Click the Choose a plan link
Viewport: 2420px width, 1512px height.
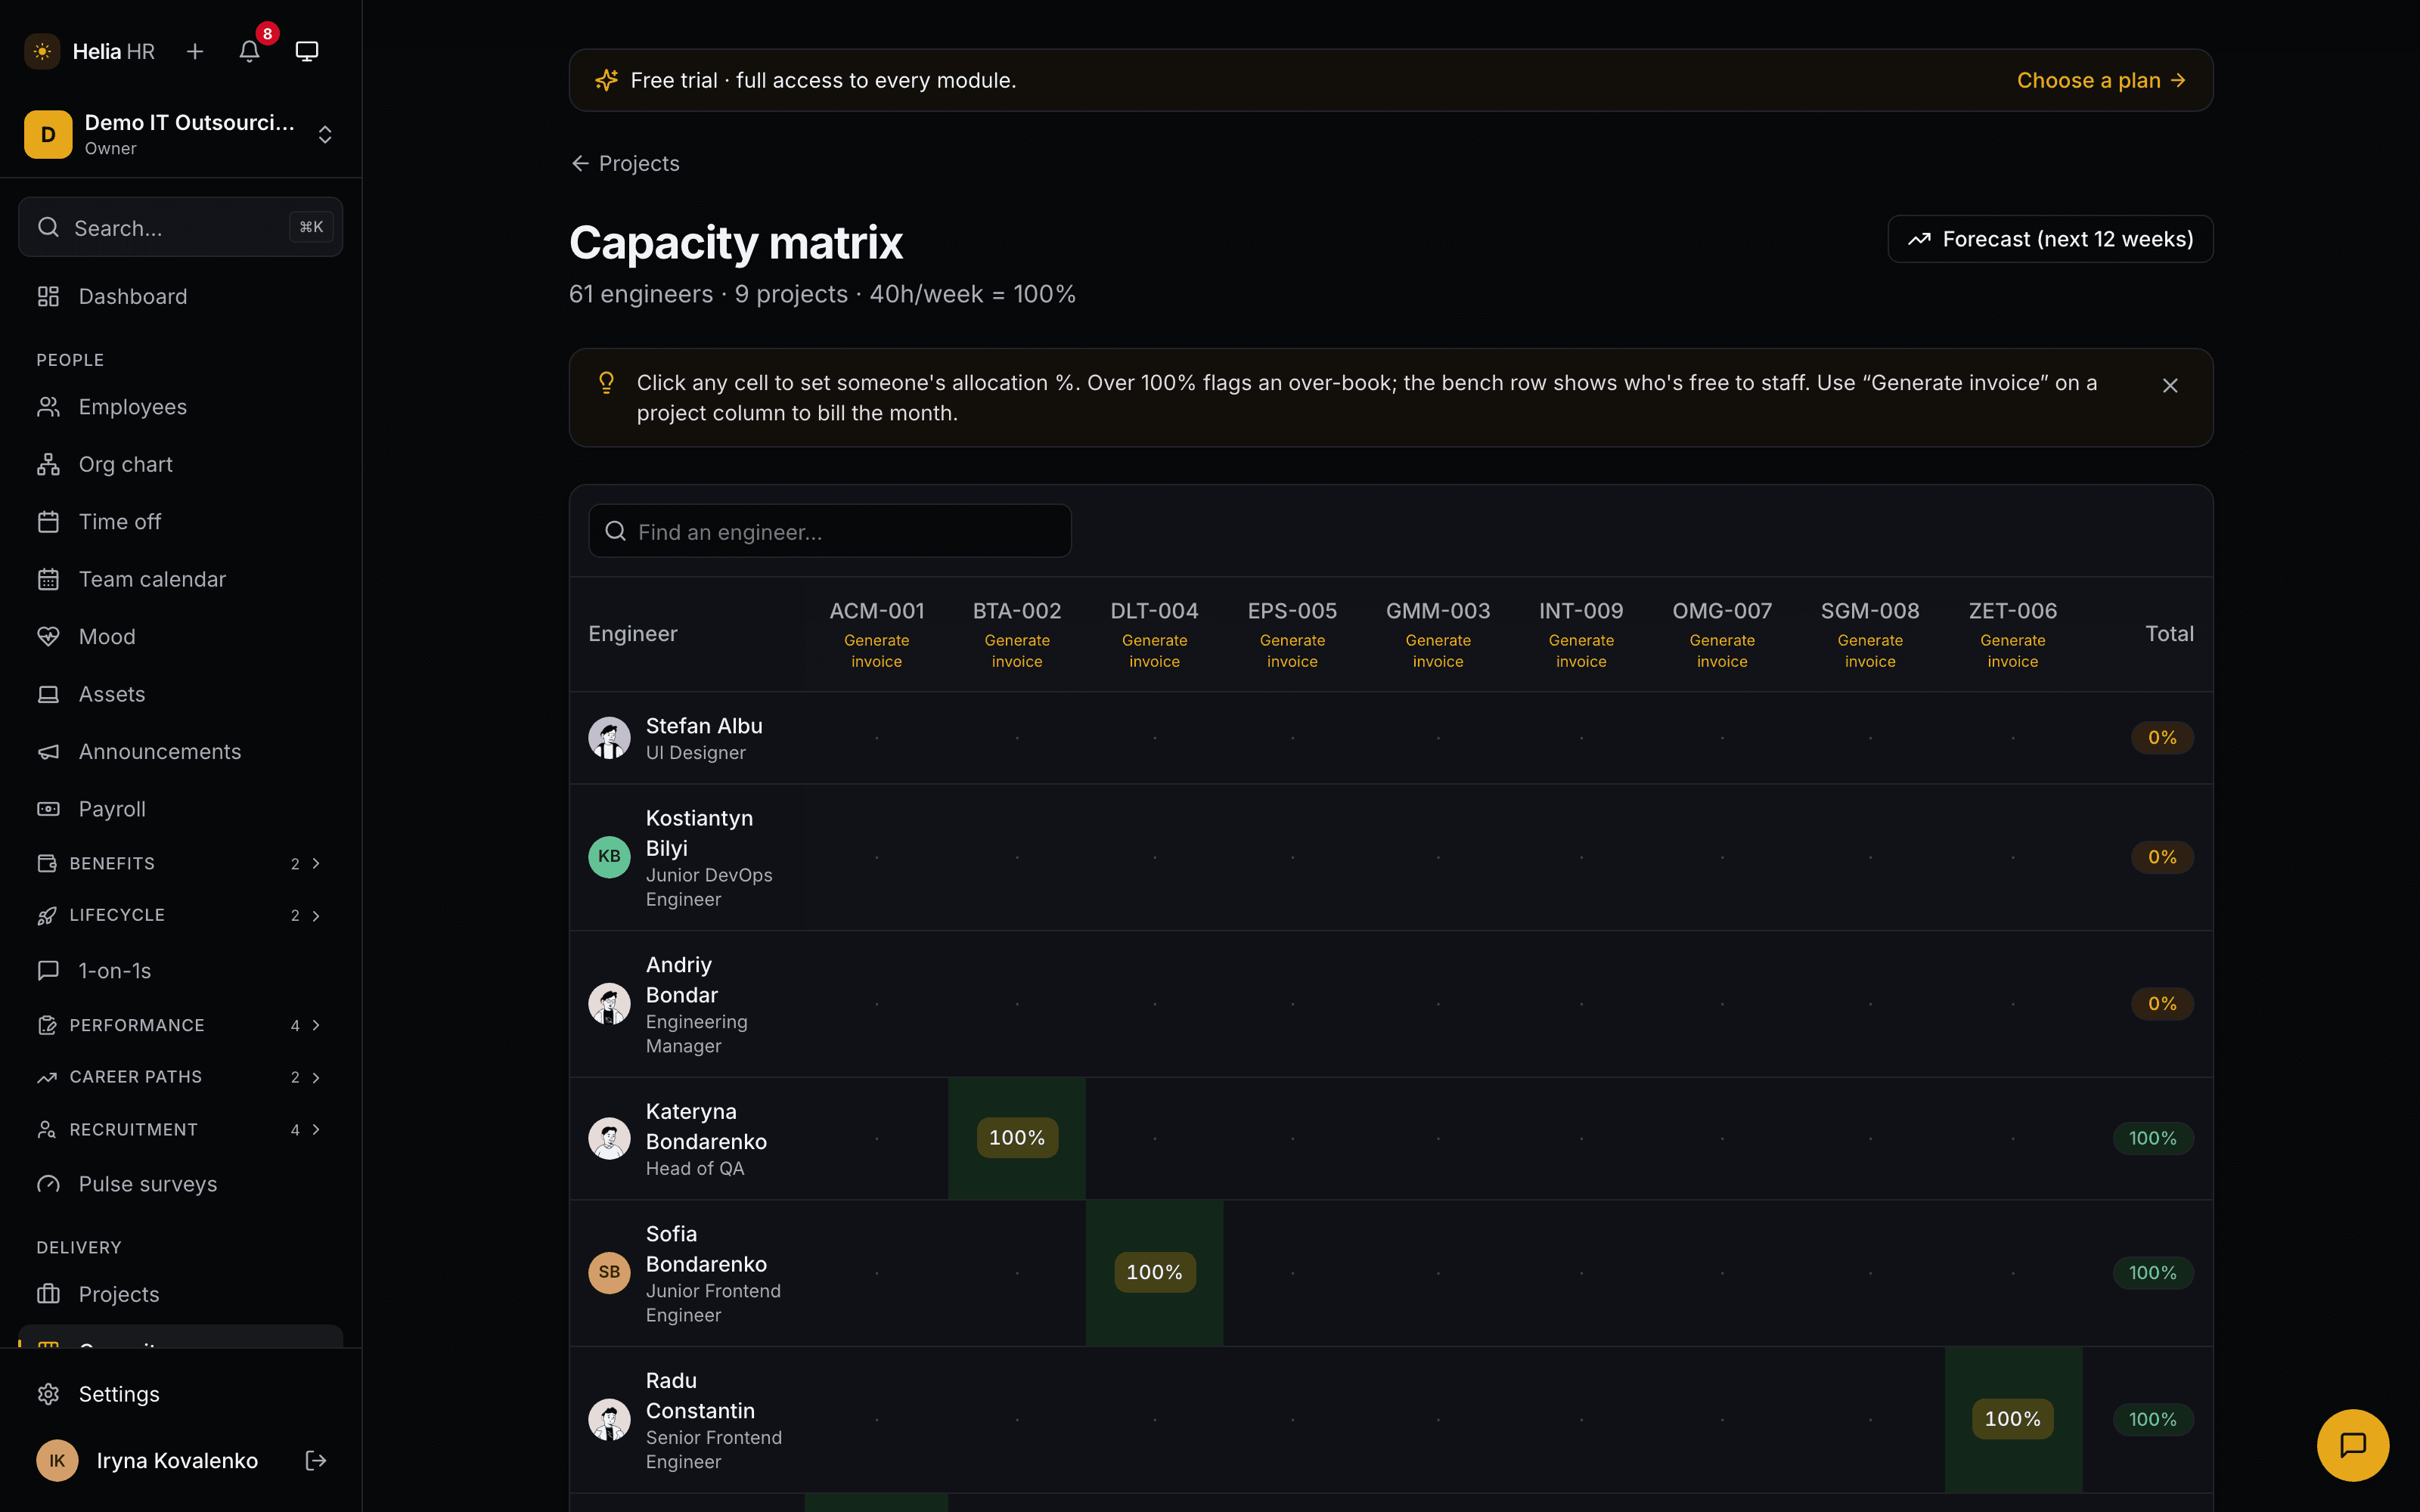(2100, 80)
